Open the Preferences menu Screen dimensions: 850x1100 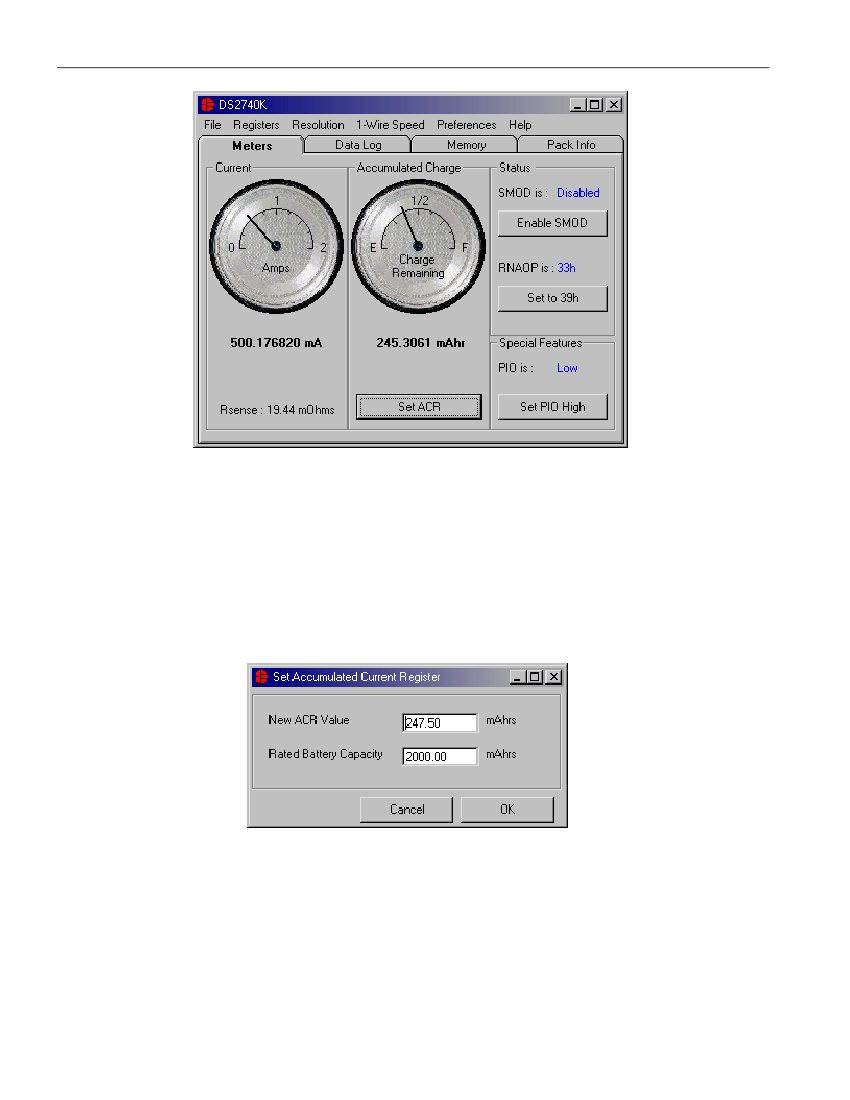pos(466,125)
